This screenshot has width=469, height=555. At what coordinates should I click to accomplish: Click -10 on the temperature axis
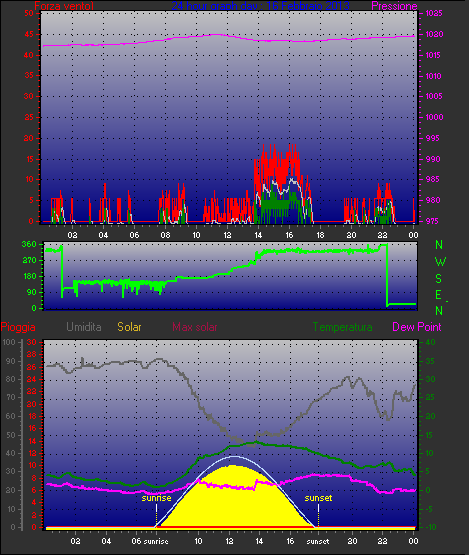point(430,527)
